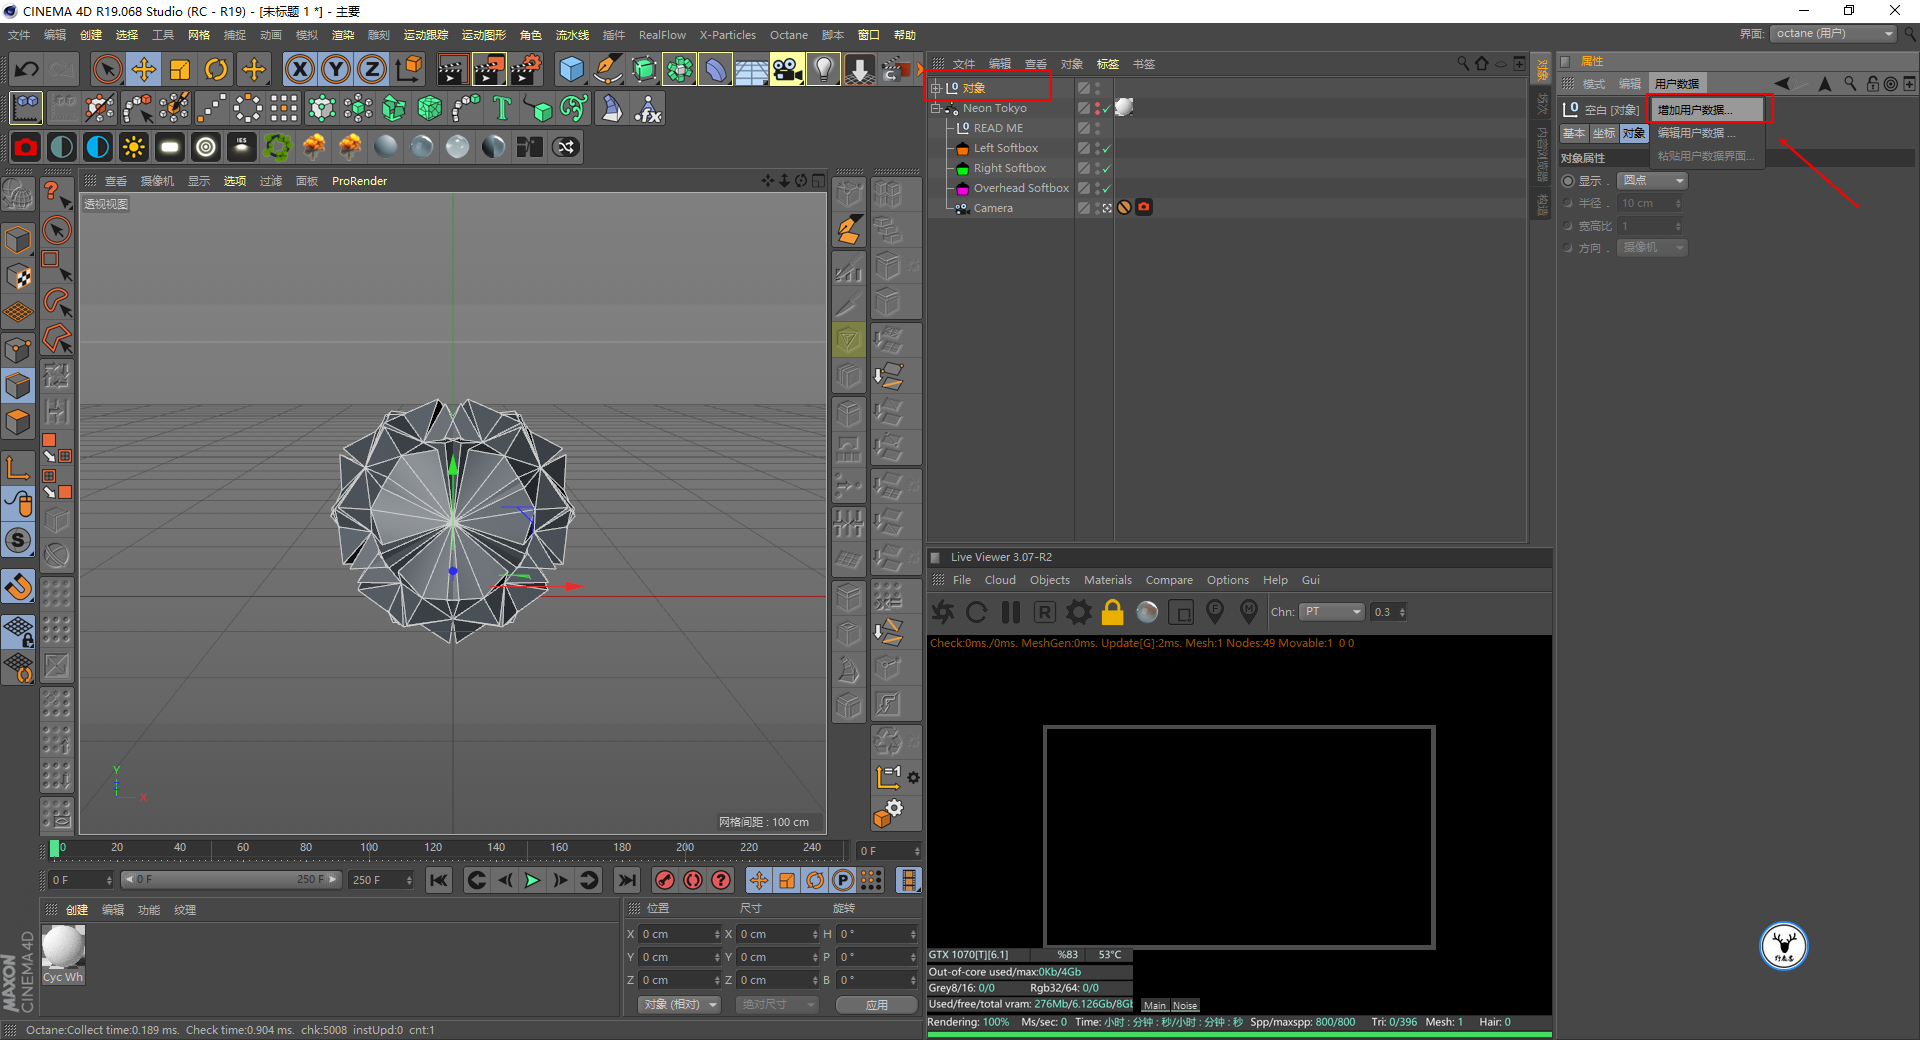The height and width of the screenshot is (1040, 1920).
Task: Toggle Left Softbox enable checkmark
Action: click(x=1107, y=149)
